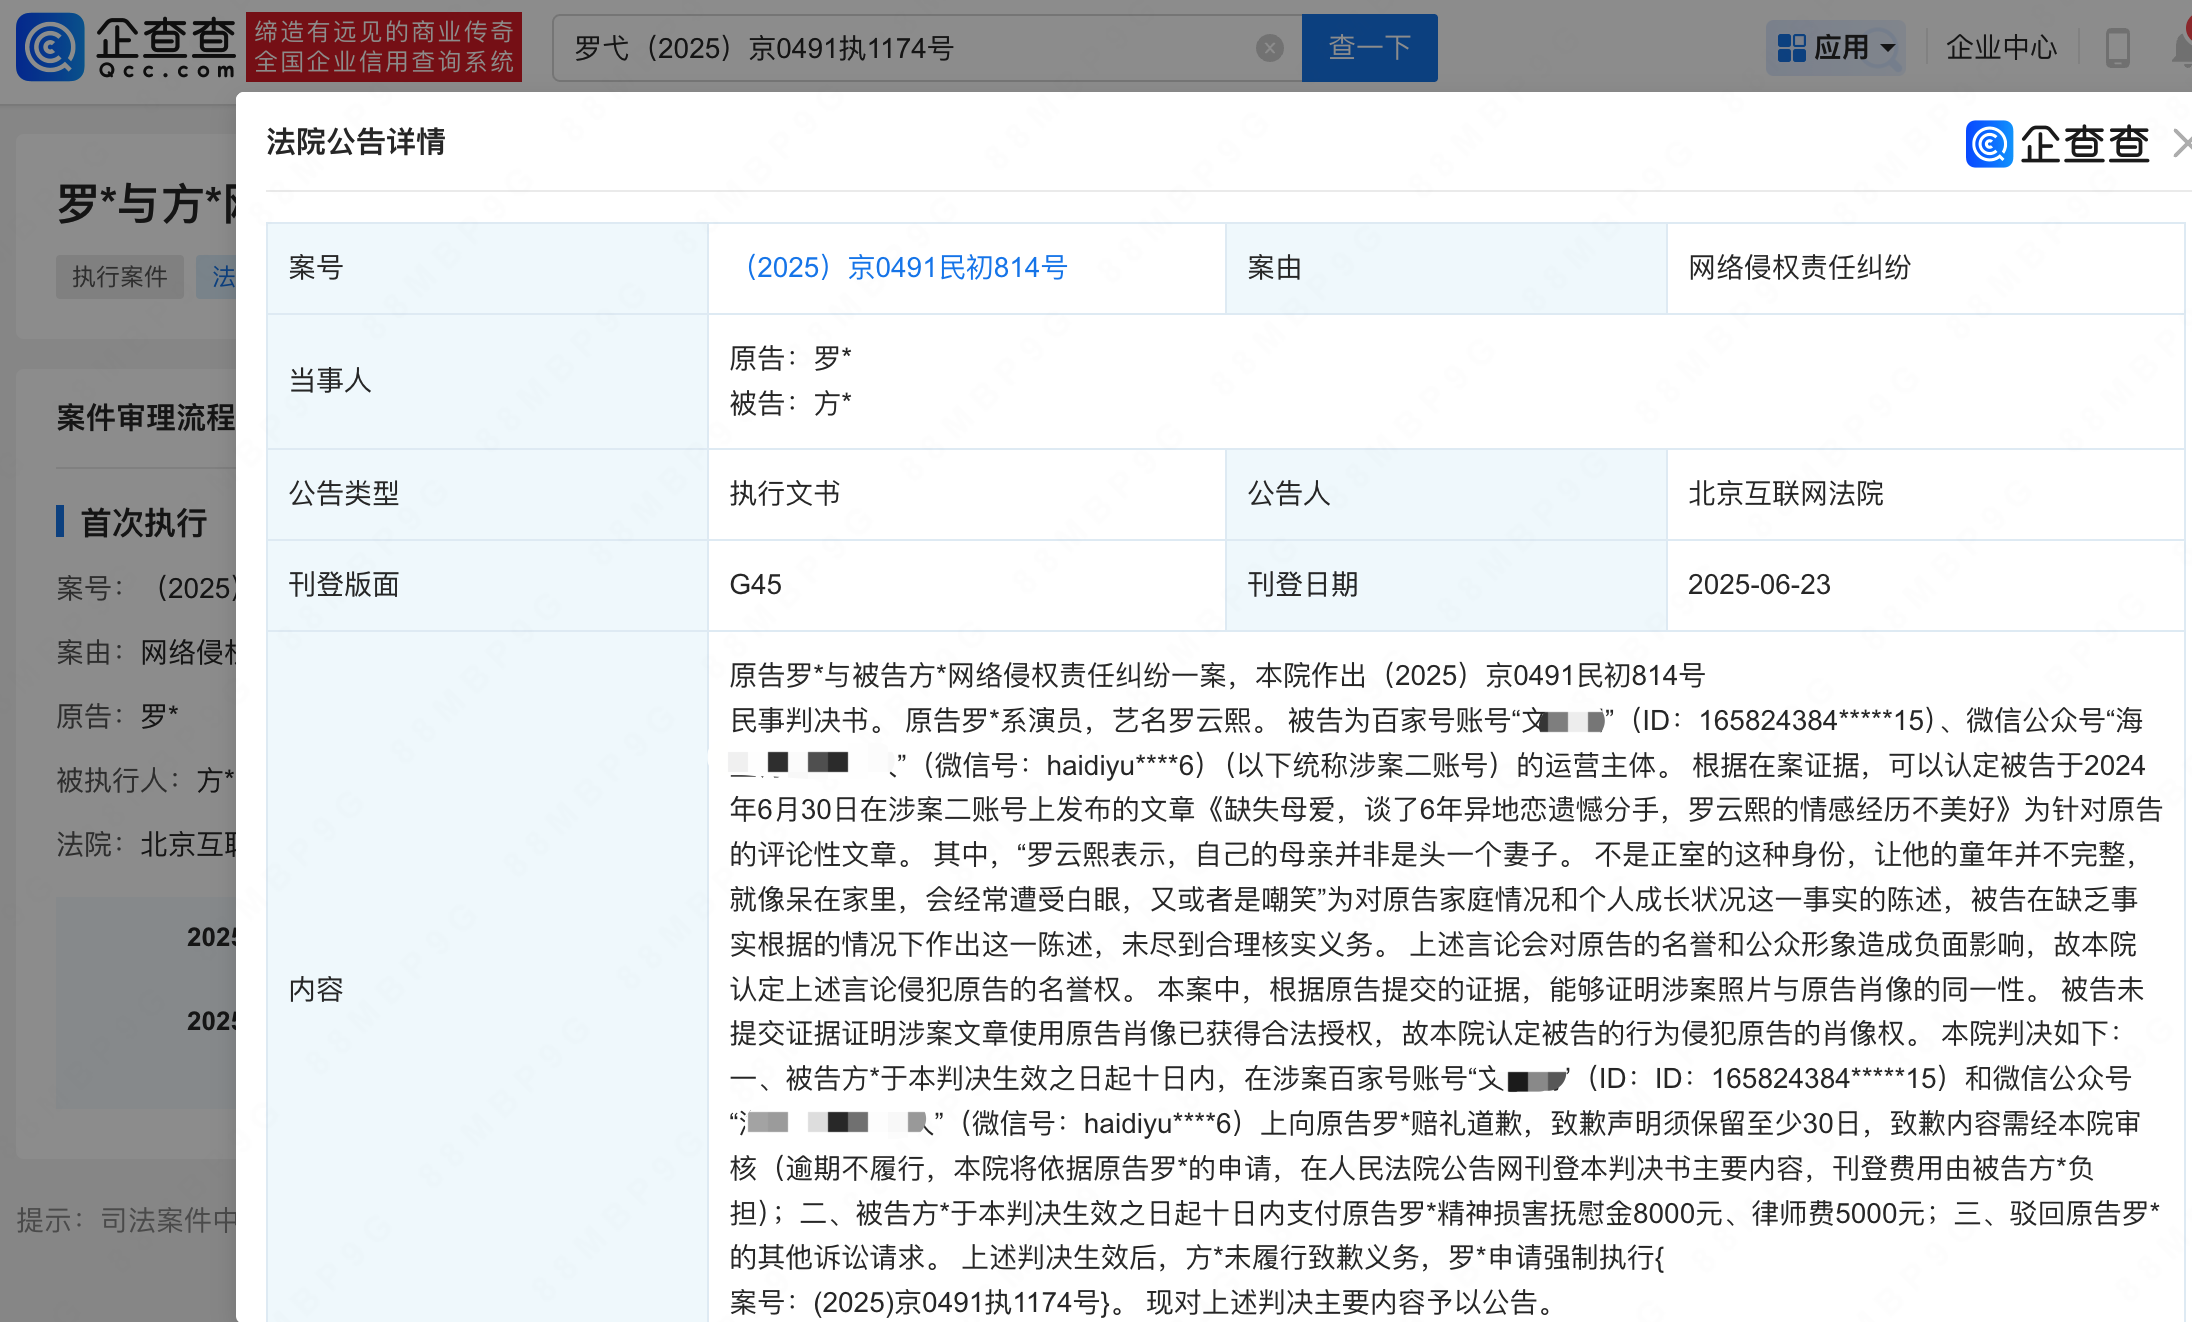
Task: Click the 北京互联网法院 announcer cell
Action: tap(1785, 494)
